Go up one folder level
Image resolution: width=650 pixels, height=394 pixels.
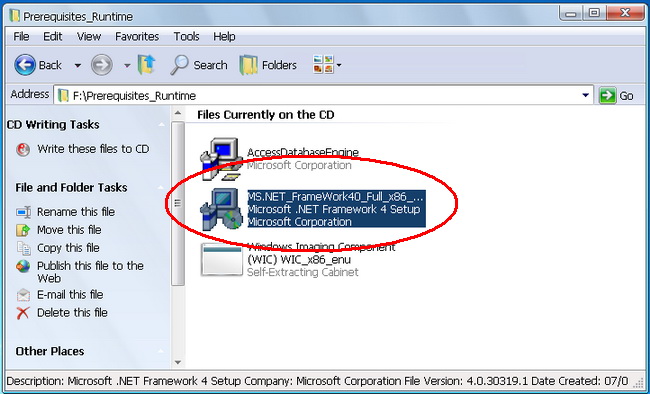pyautogui.click(x=147, y=65)
